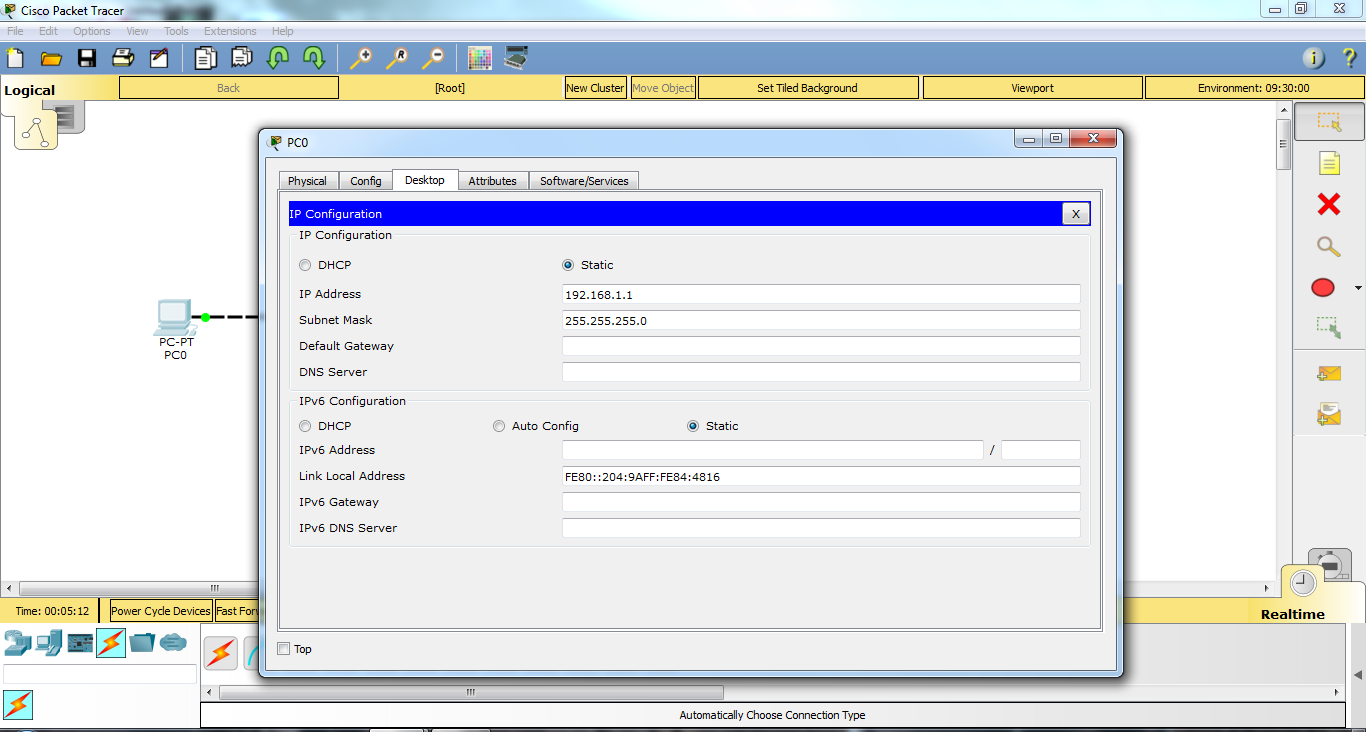Open the Packet Tracer info icon
1366x732 pixels.
click(x=1313, y=58)
